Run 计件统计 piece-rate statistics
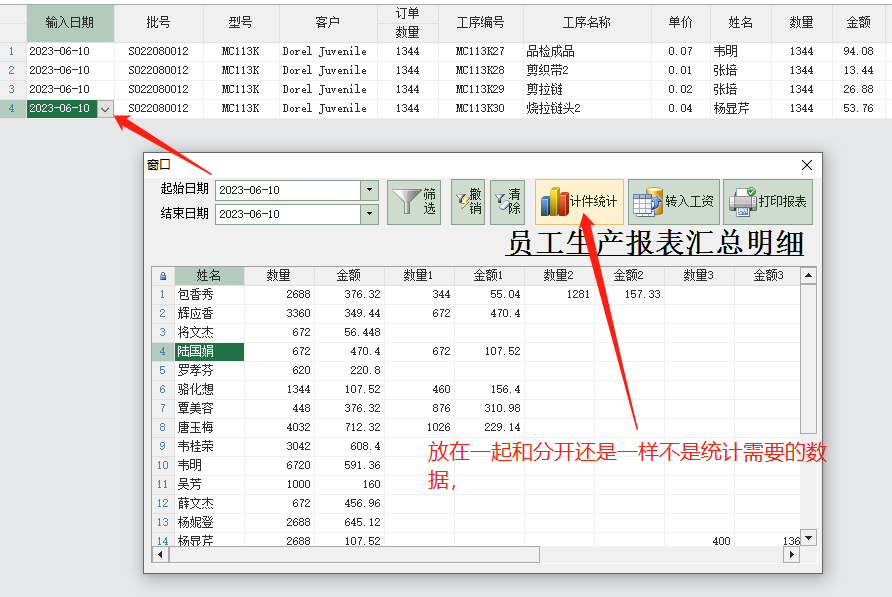Image resolution: width=892 pixels, height=597 pixels. click(x=579, y=202)
